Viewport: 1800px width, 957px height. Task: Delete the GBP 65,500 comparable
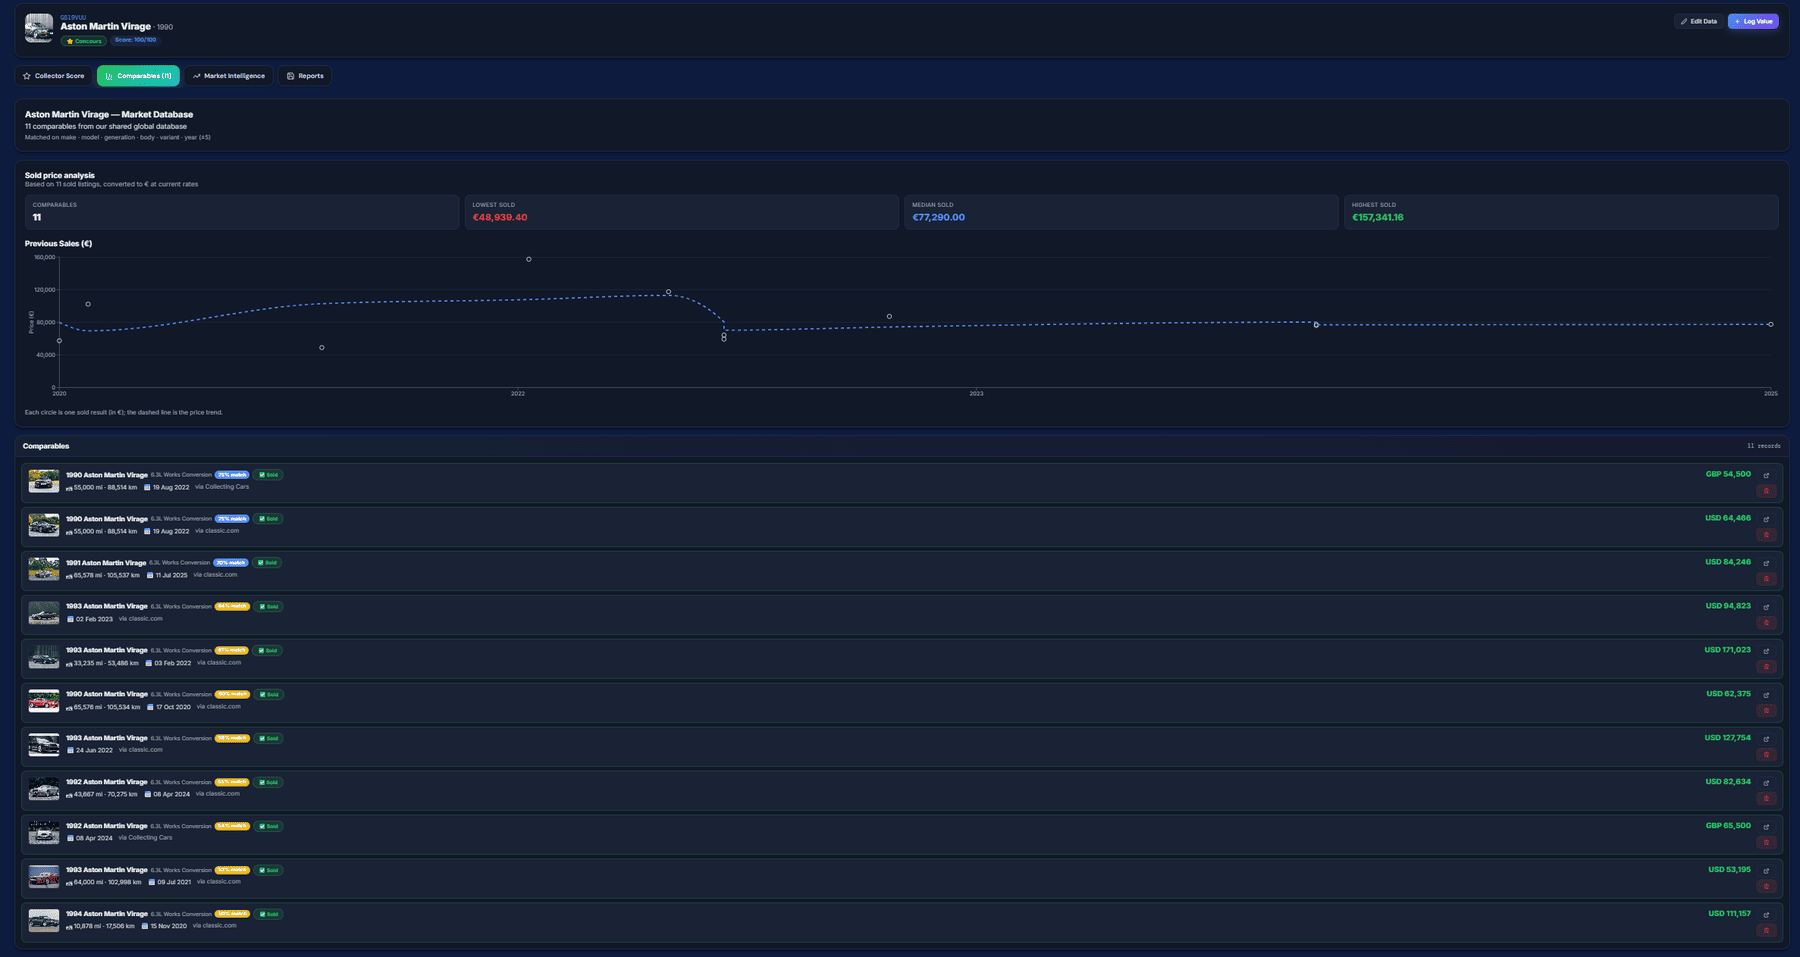click(x=1766, y=843)
